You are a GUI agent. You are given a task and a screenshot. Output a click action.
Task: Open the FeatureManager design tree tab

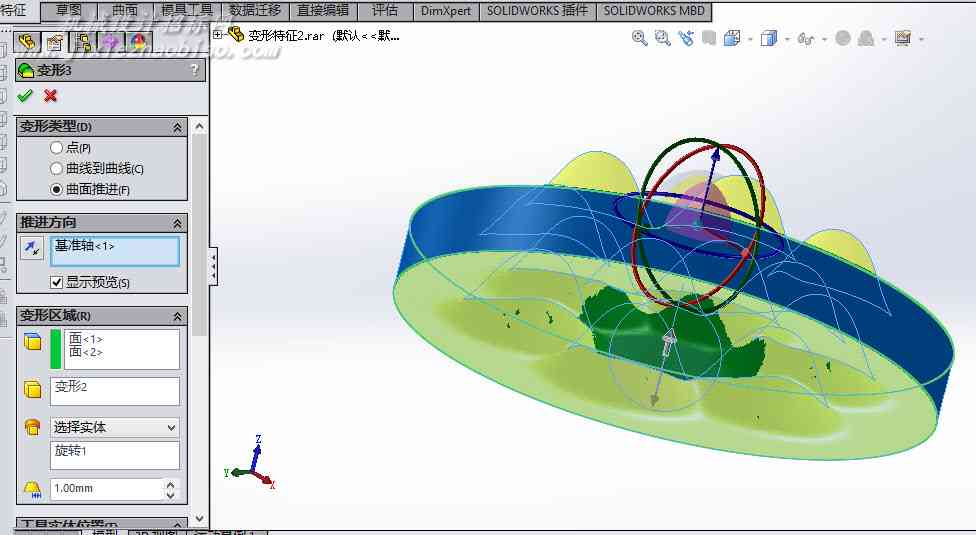(27, 42)
